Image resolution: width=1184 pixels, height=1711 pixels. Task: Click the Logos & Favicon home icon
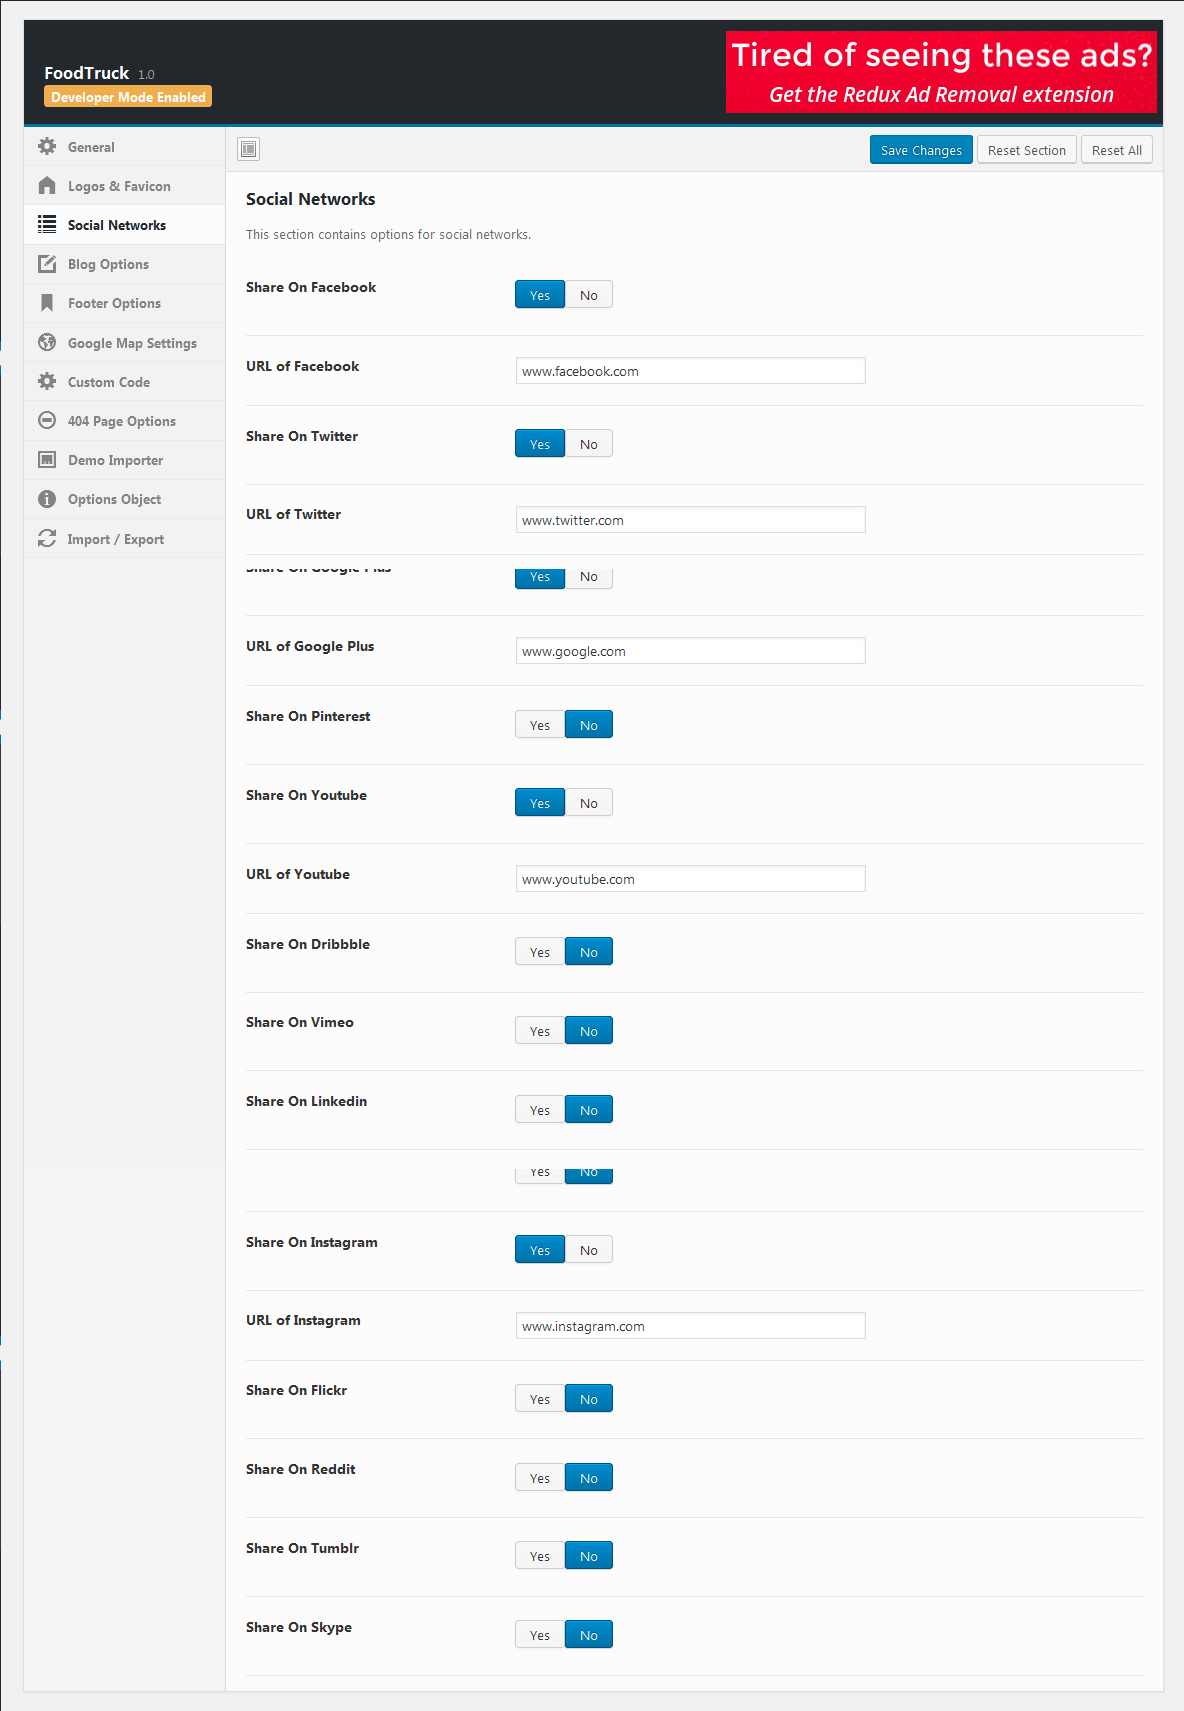pos(47,186)
